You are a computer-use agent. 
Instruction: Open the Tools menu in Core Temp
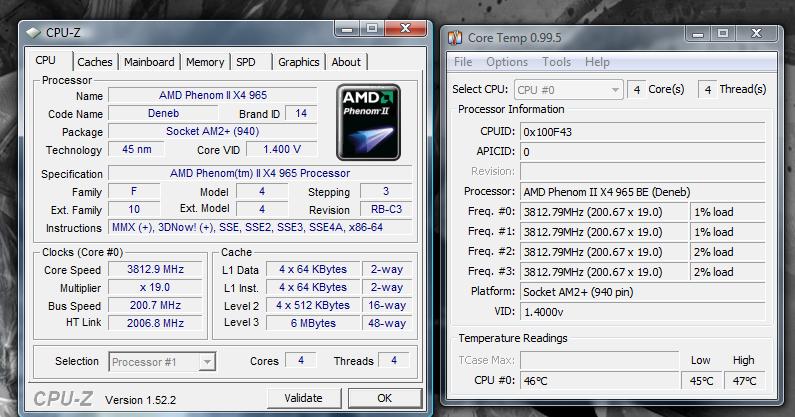tap(556, 62)
